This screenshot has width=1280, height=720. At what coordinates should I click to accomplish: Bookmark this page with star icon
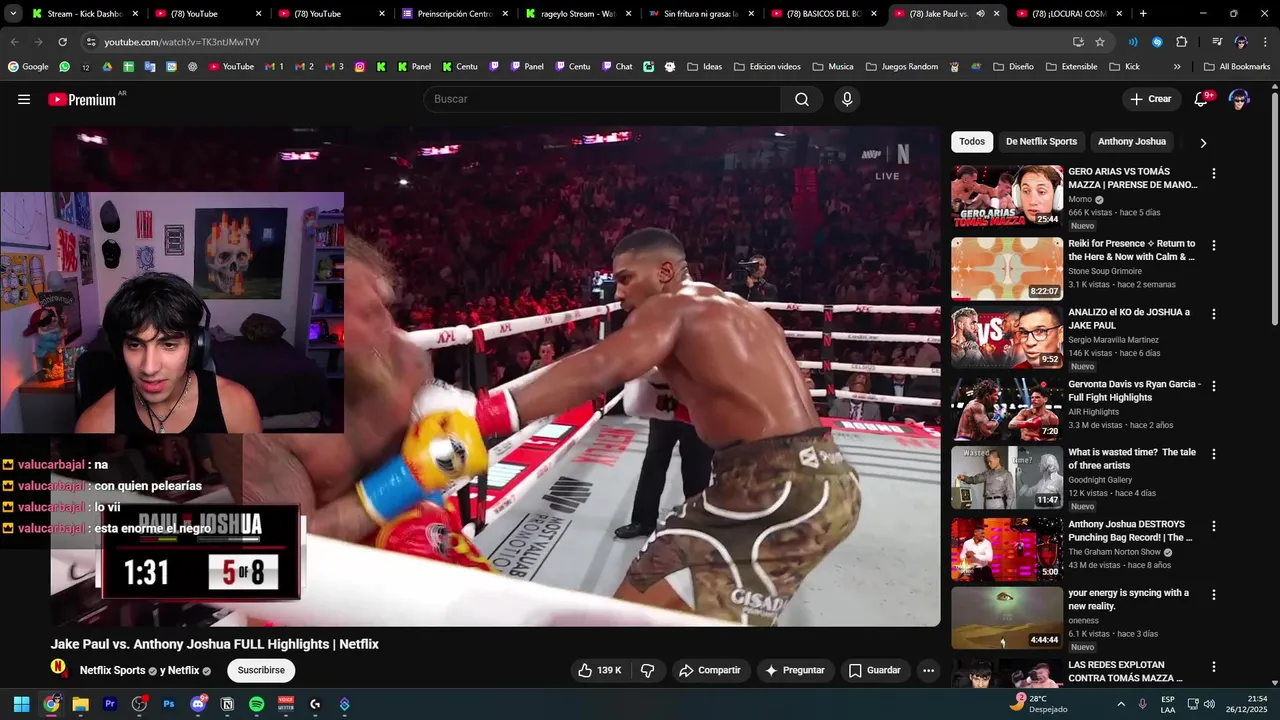pyautogui.click(x=1100, y=42)
